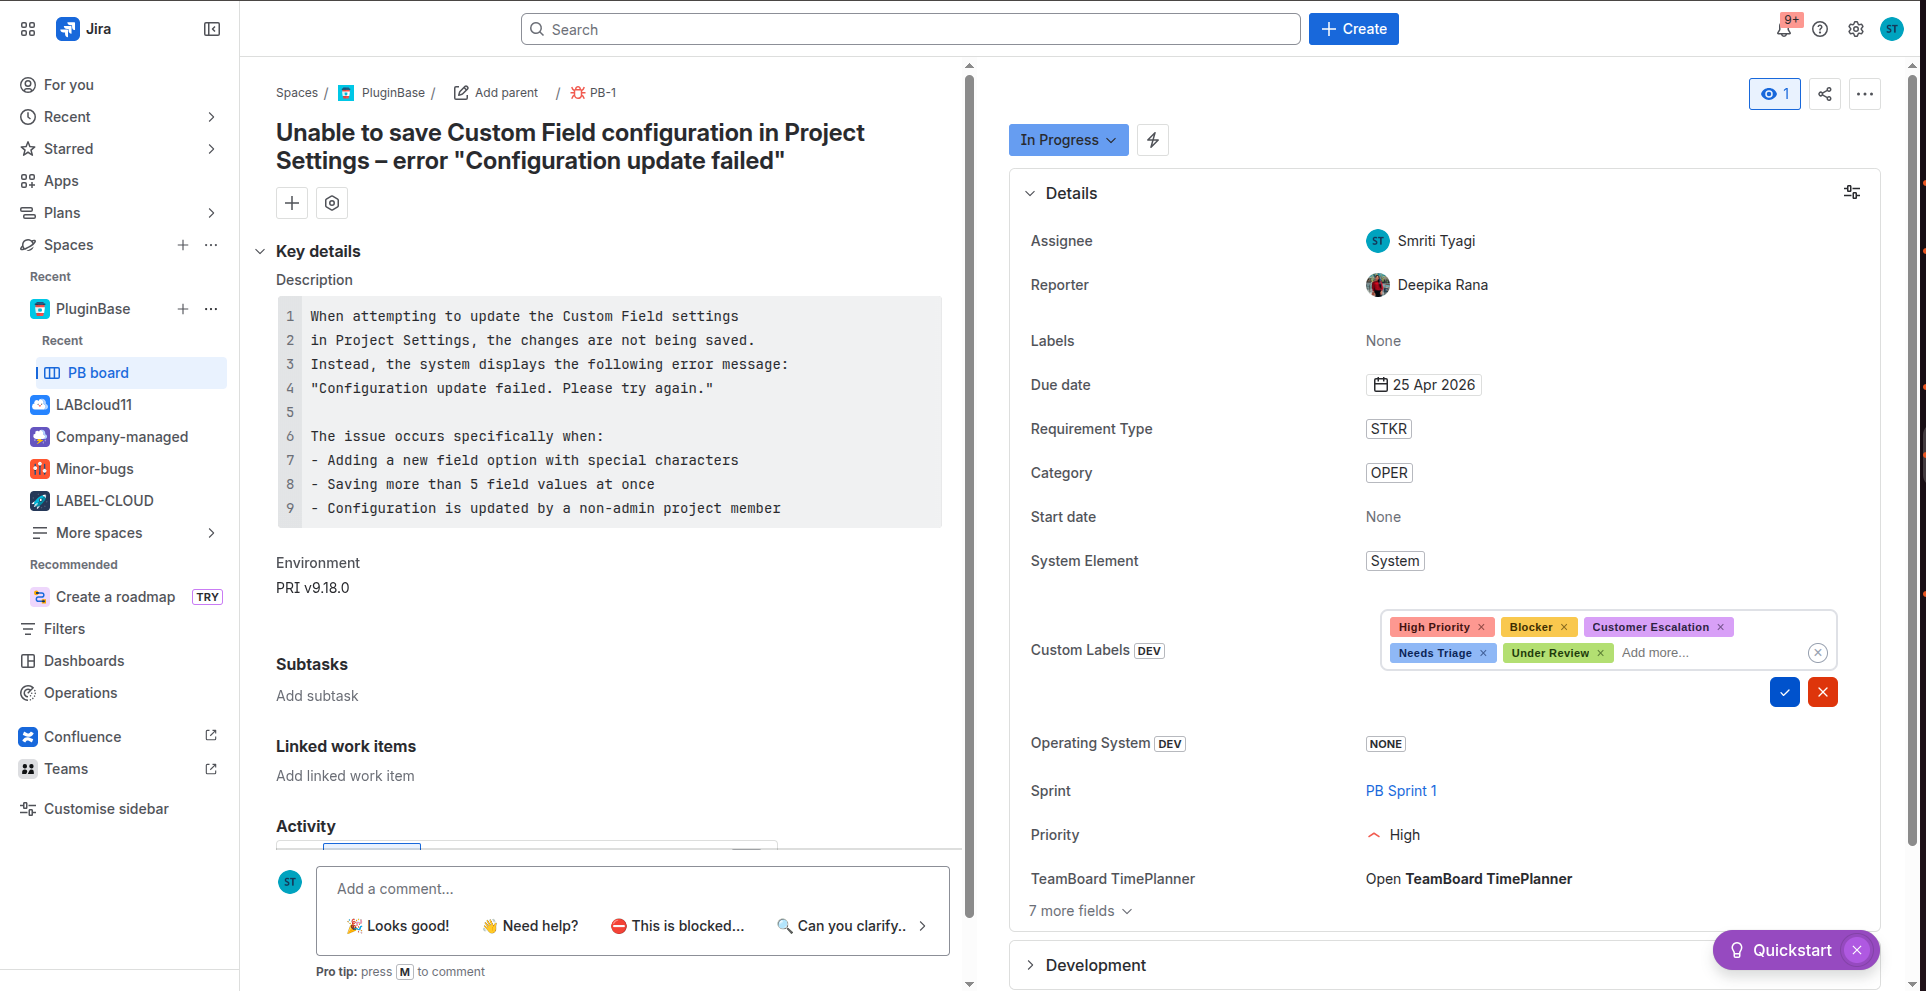The height and width of the screenshot is (991, 1926).
Task: Cancel Custom Labels edit with red X
Action: (1823, 692)
